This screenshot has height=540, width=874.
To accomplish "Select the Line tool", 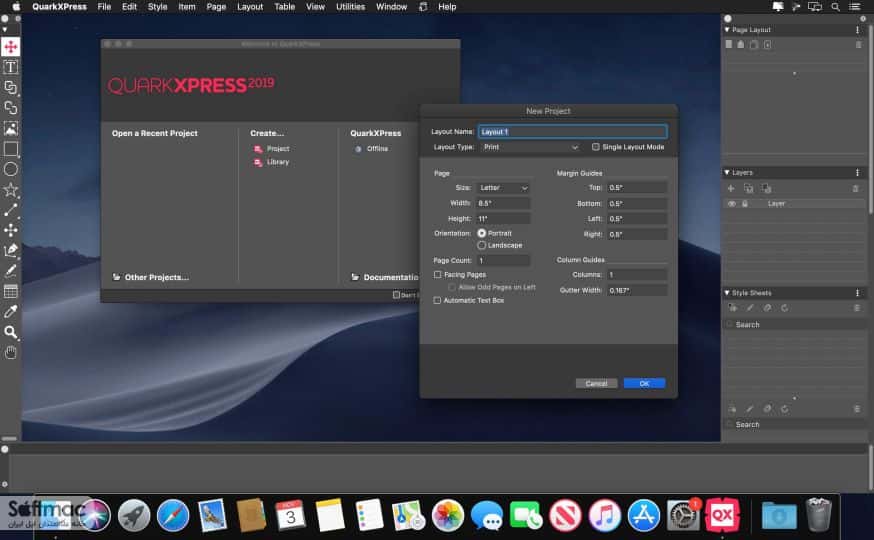I will 11,210.
